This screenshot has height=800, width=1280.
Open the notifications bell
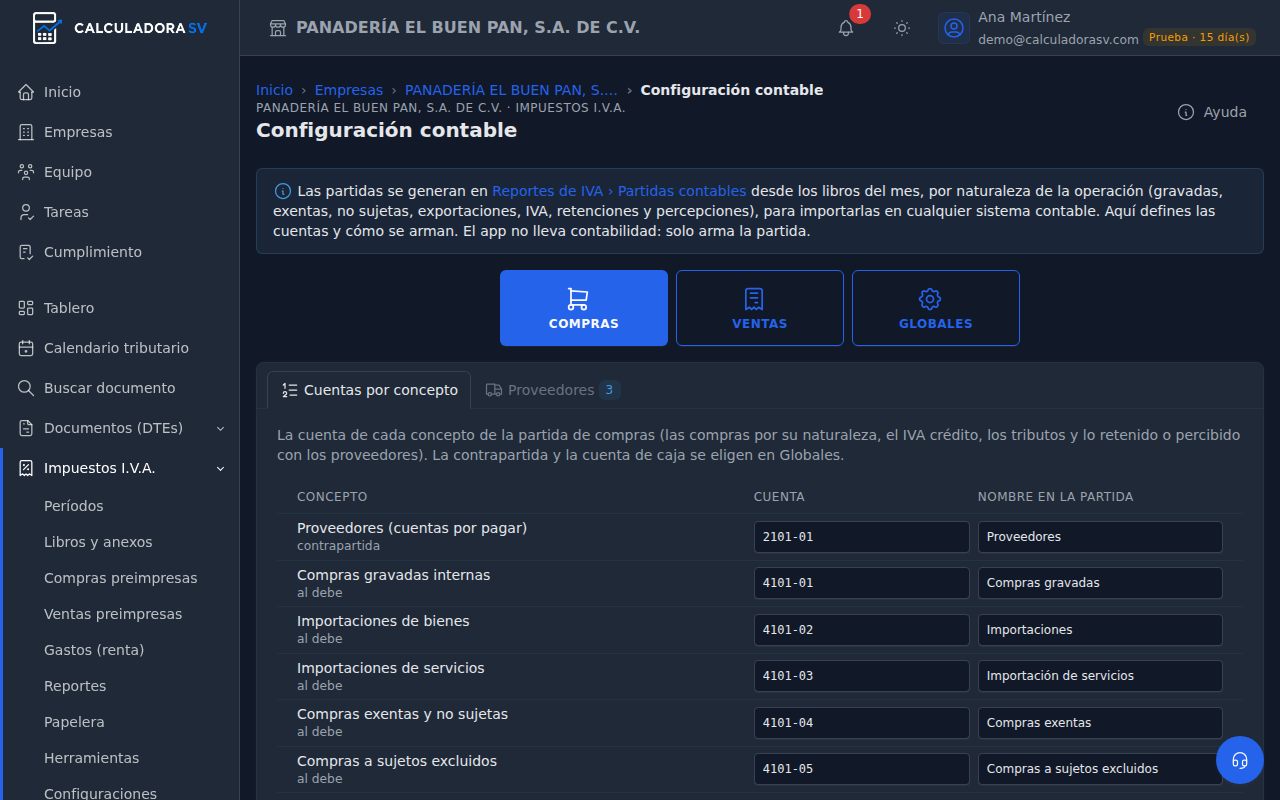point(846,28)
